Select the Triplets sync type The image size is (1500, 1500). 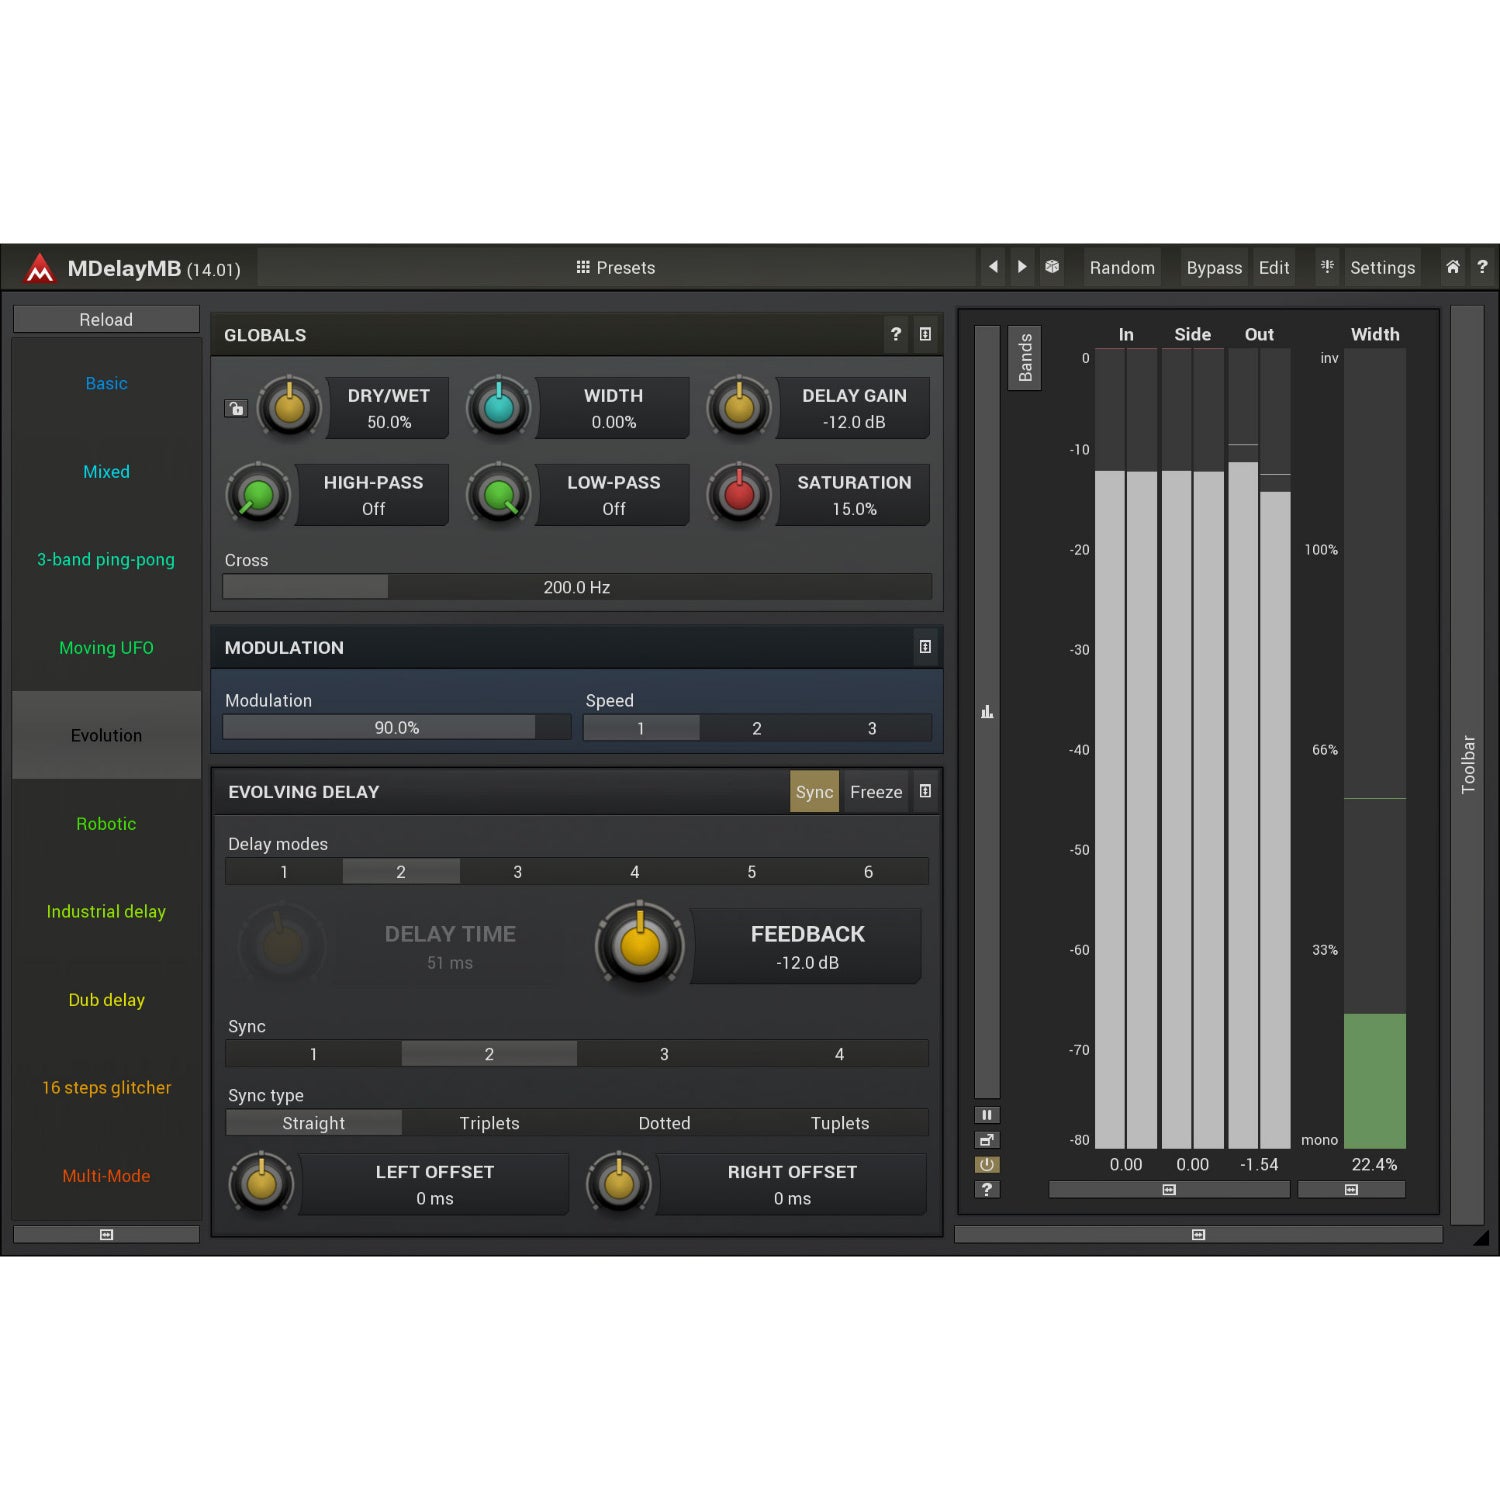489,1123
